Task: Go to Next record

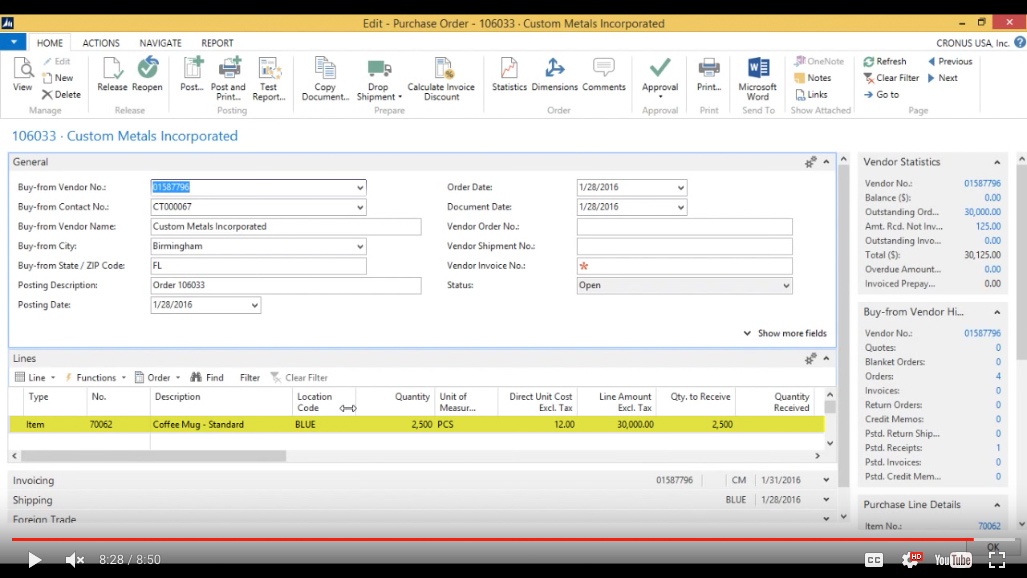Action: point(943,77)
